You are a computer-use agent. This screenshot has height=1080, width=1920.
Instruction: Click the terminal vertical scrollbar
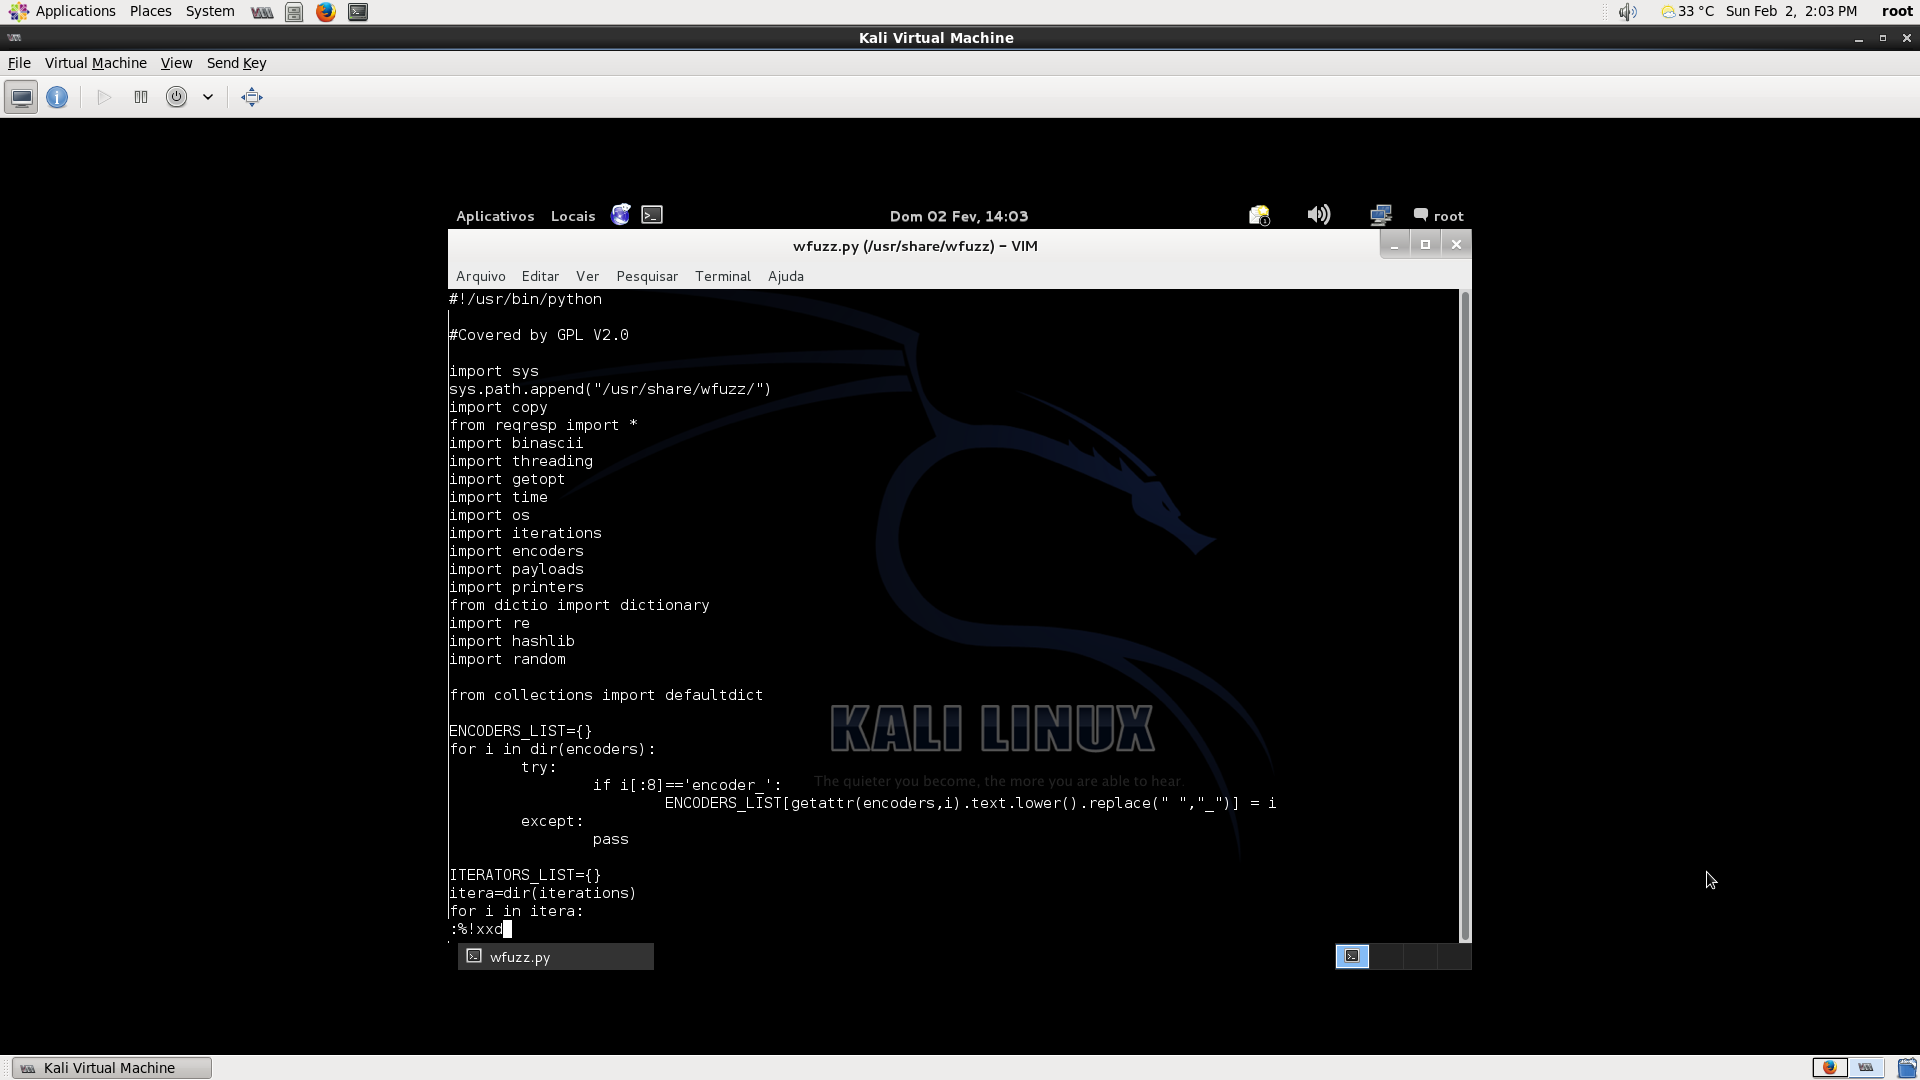(1465, 616)
